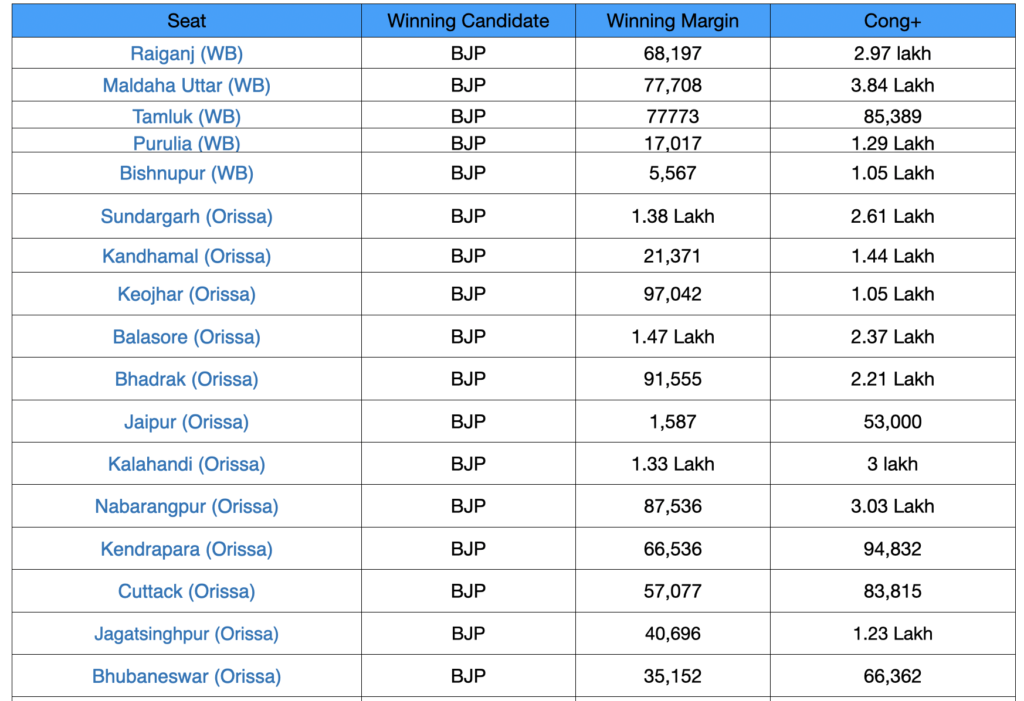
Task: Click the Sundargarh (Orissa) link
Action: pyautogui.click(x=187, y=216)
